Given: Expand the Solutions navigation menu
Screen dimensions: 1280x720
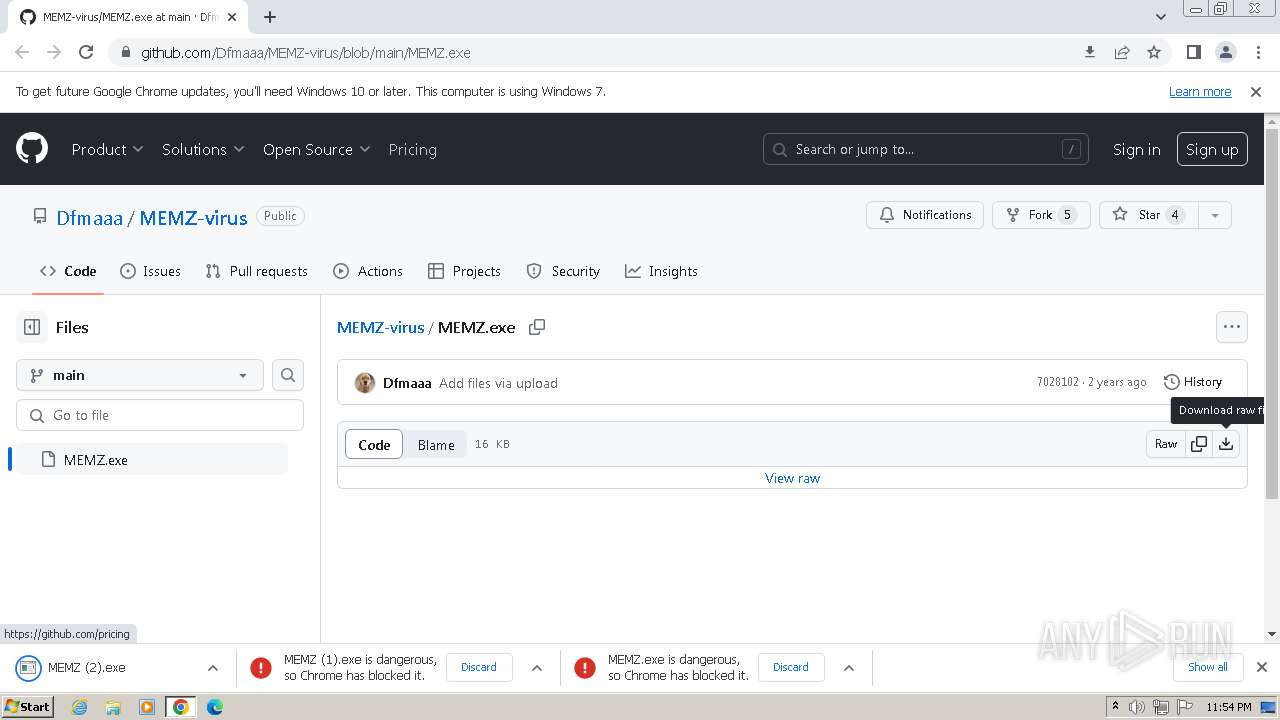Looking at the screenshot, I should coord(203,149).
